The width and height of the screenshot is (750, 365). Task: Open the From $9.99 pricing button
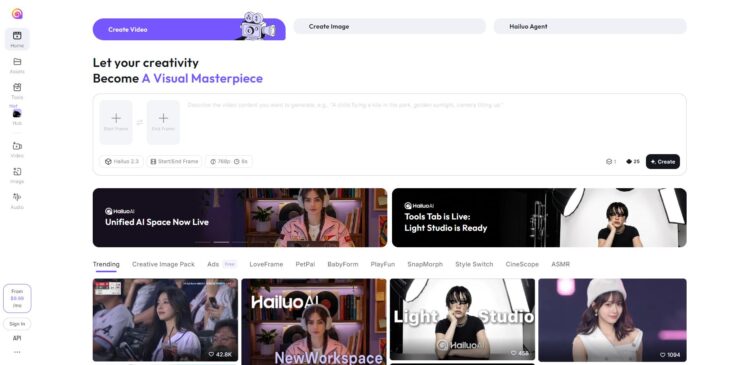point(17,299)
